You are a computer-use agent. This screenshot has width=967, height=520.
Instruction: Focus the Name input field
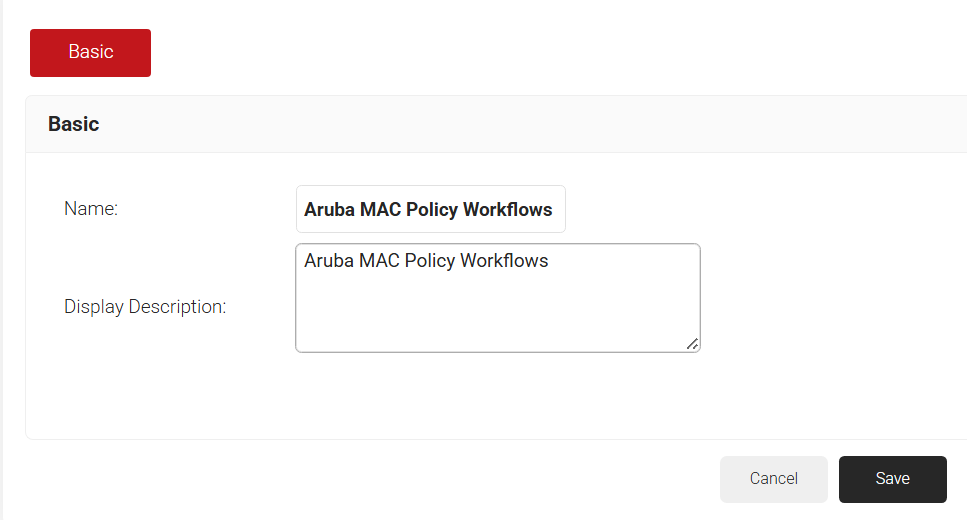[430, 209]
